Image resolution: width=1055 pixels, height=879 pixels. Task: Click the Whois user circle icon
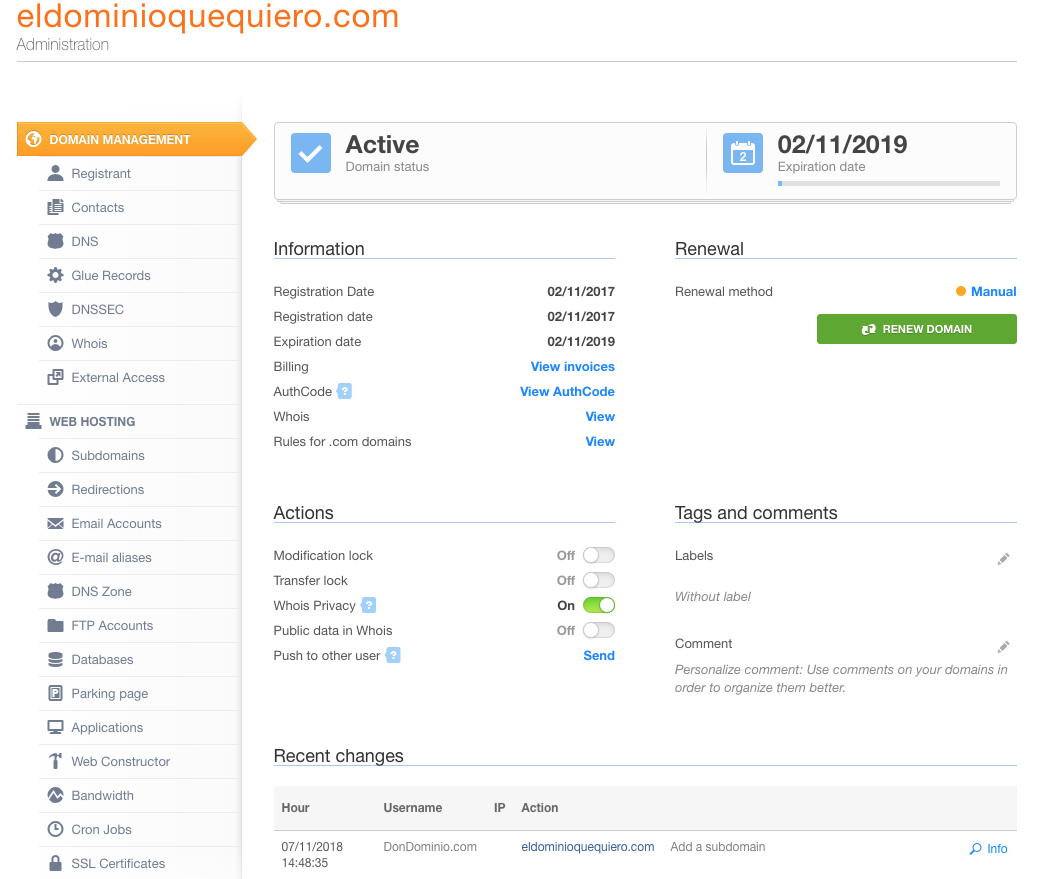pos(55,343)
